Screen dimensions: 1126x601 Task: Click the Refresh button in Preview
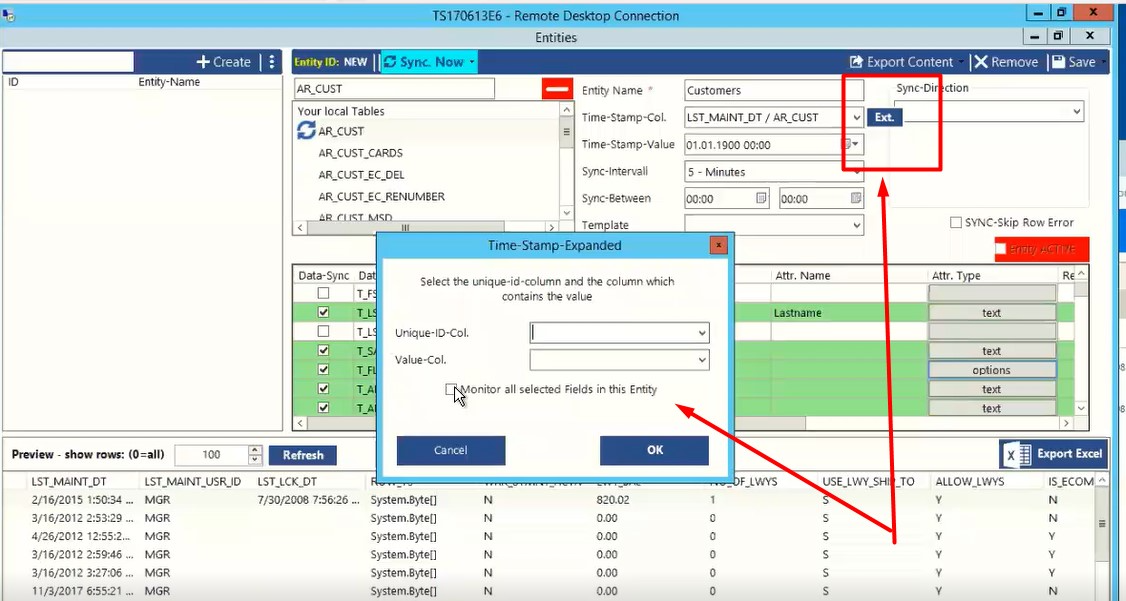click(x=302, y=455)
